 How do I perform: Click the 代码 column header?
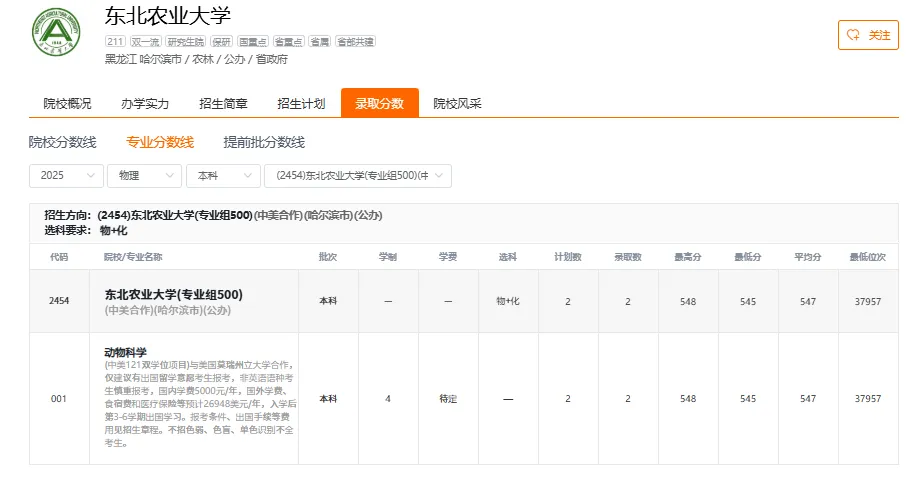[59, 256]
